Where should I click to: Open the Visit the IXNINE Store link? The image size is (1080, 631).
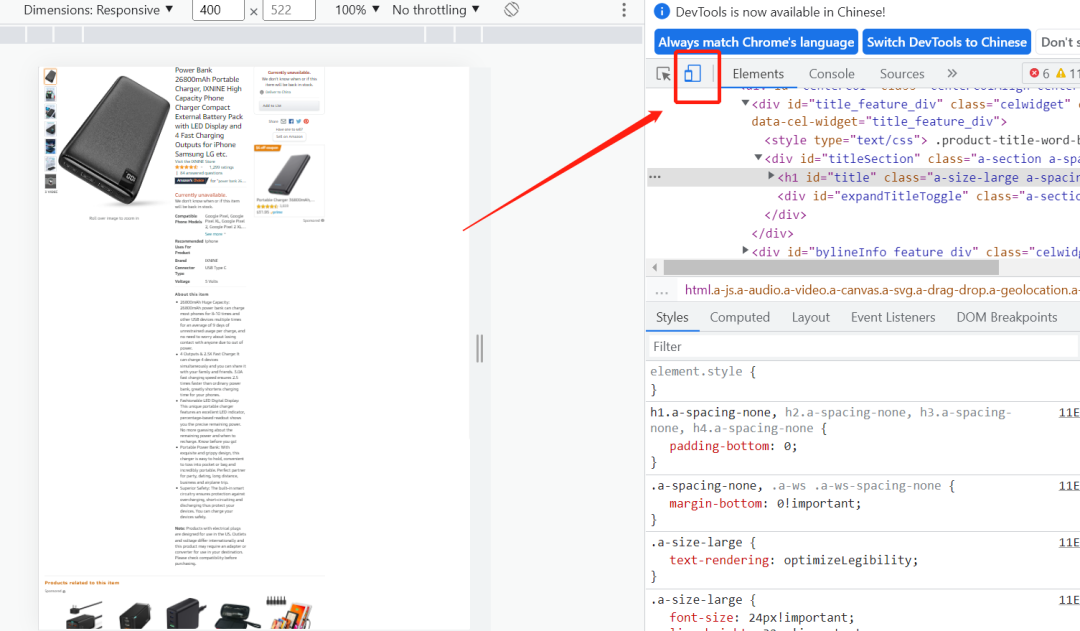pyautogui.click(x=195, y=161)
